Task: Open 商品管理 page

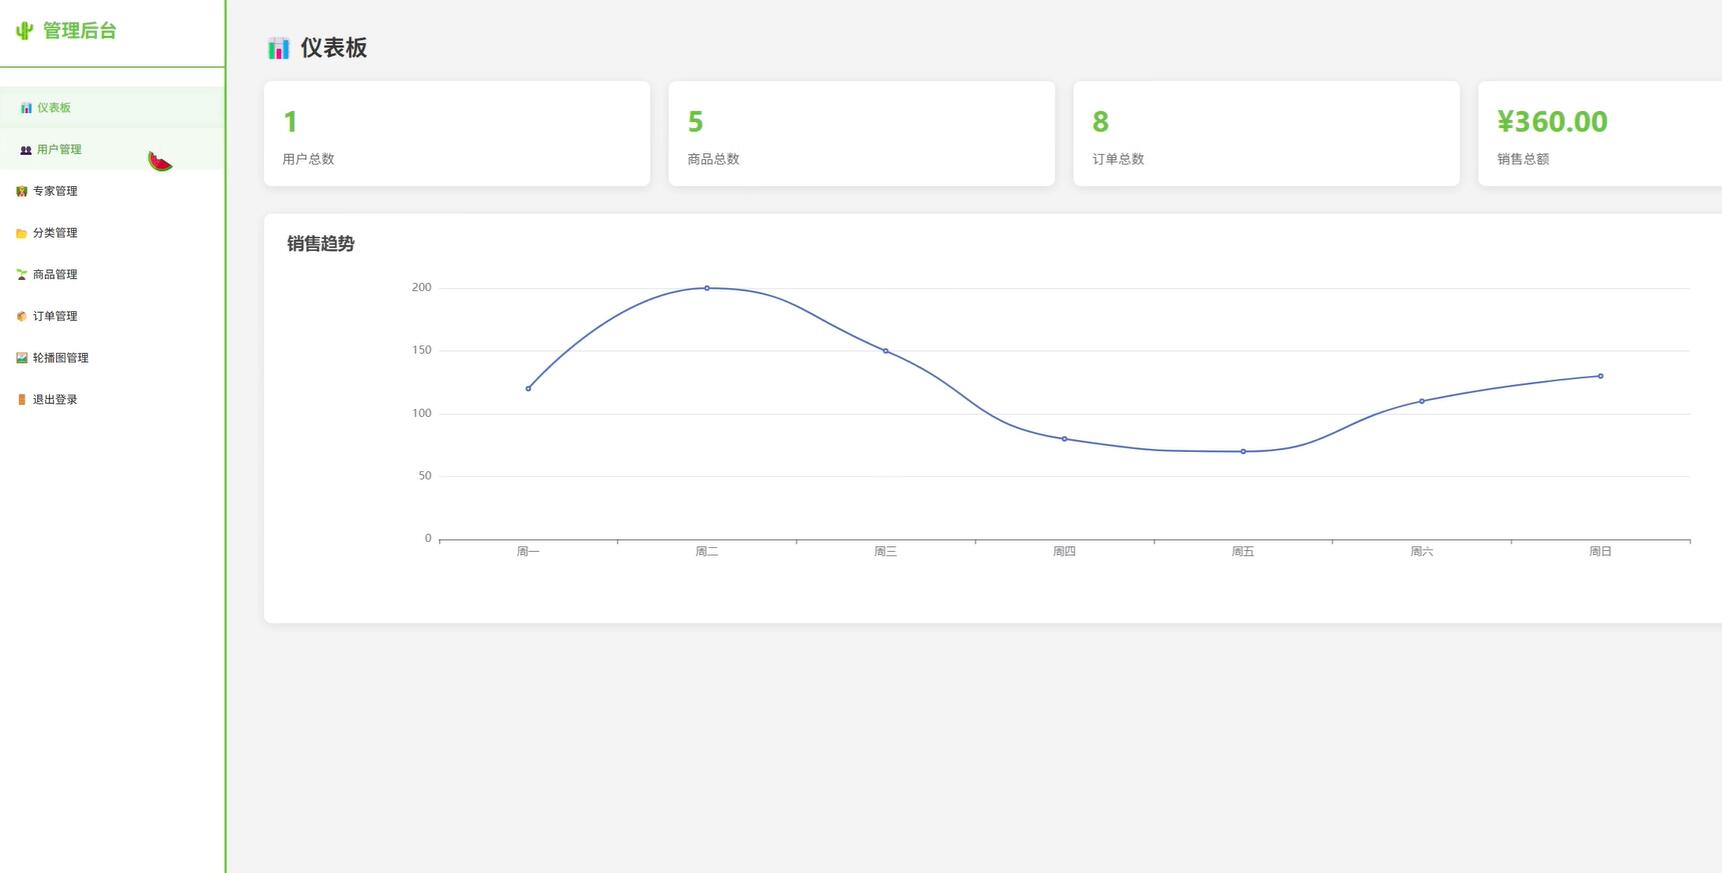Action: [x=112, y=274]
